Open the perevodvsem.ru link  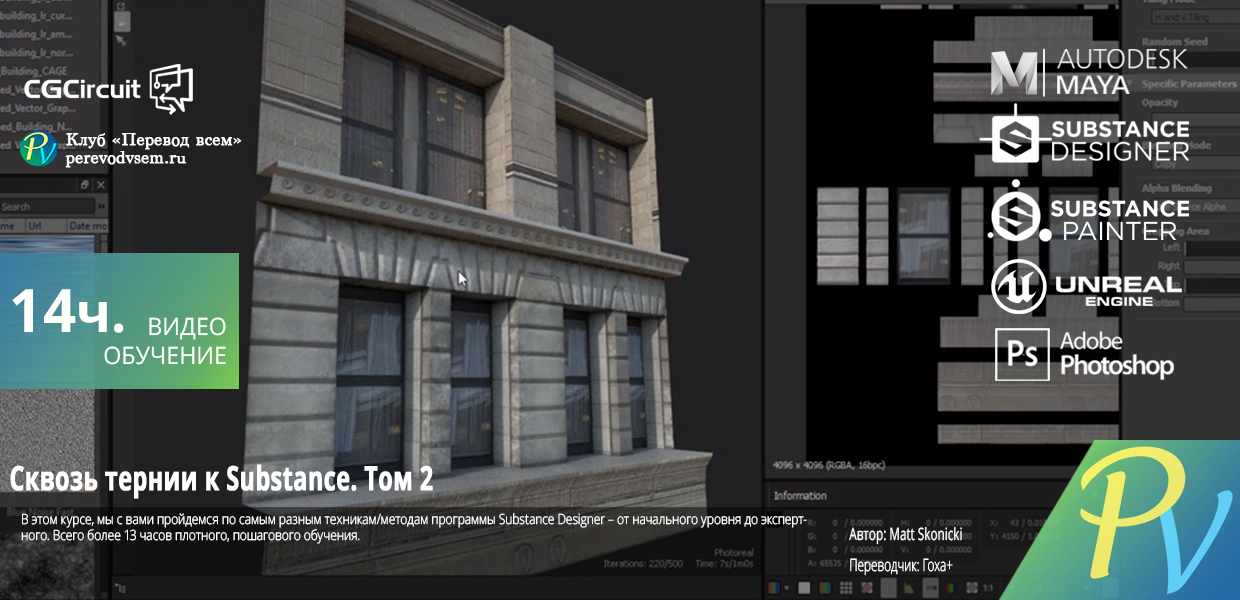click(x=126, y=159)
